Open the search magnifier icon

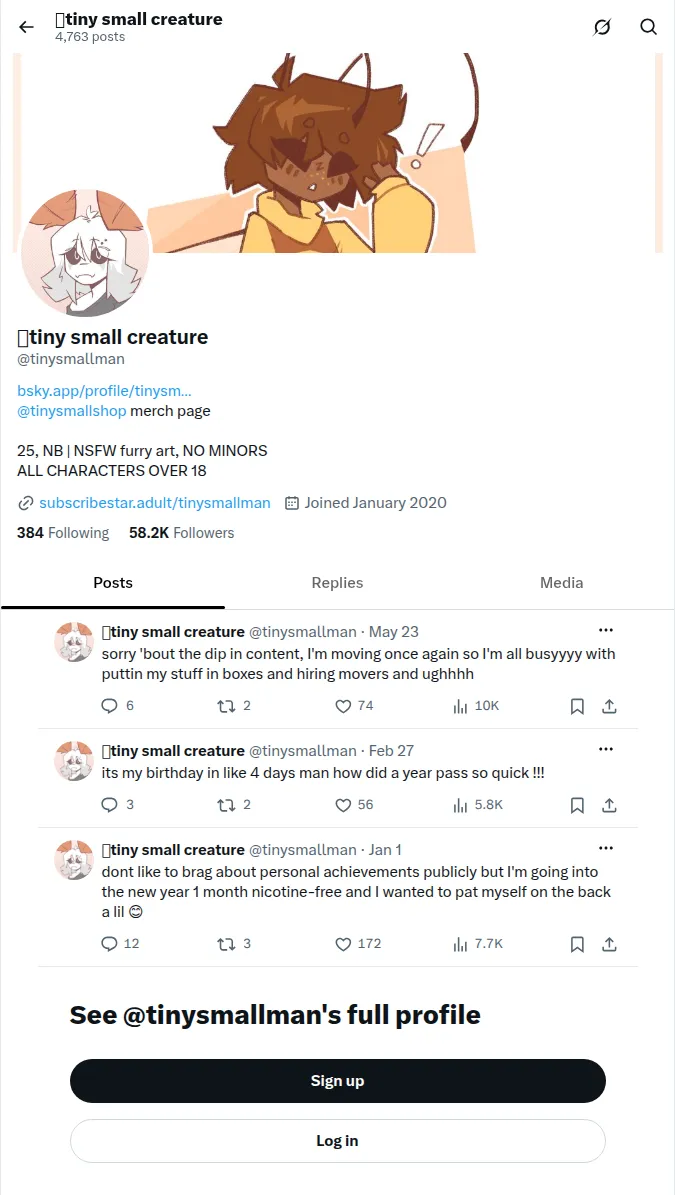point(648,27)
